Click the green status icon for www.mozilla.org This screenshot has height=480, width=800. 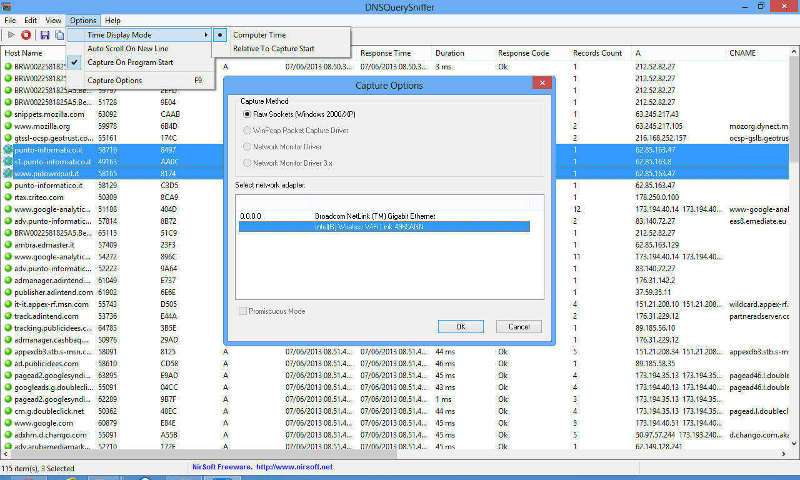[x=8, y=127]
